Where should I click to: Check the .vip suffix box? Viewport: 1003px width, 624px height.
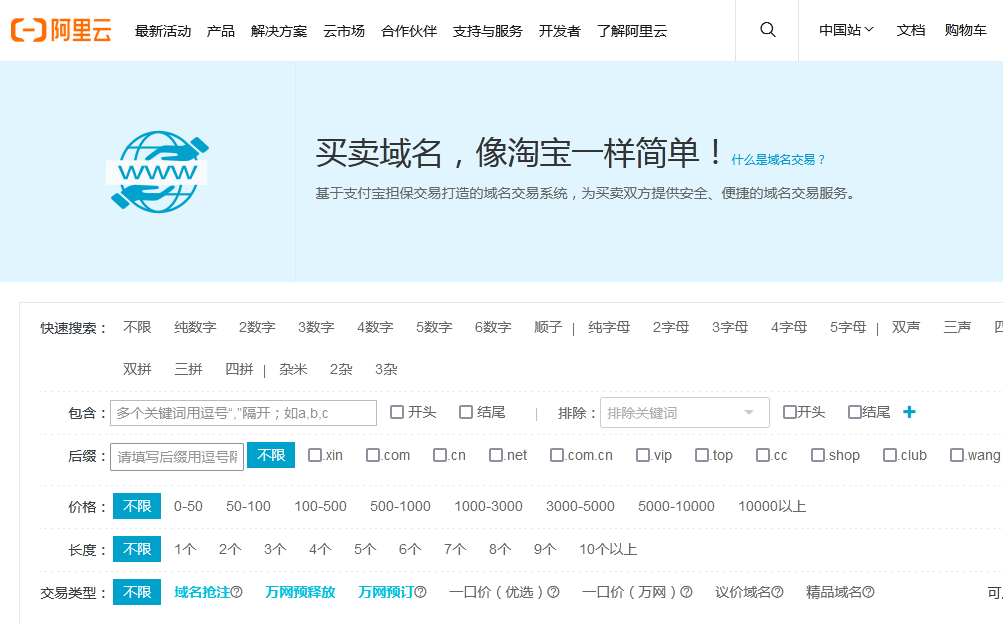[x=643, y=455]
